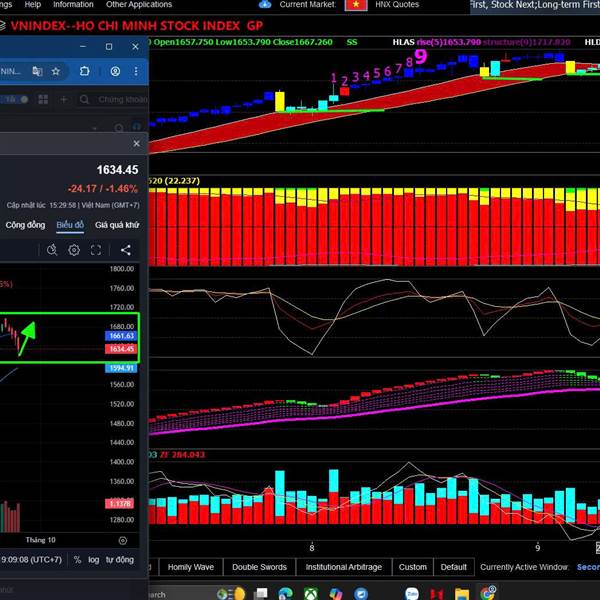Enable auto scale (tự động)

pos(119,560)
